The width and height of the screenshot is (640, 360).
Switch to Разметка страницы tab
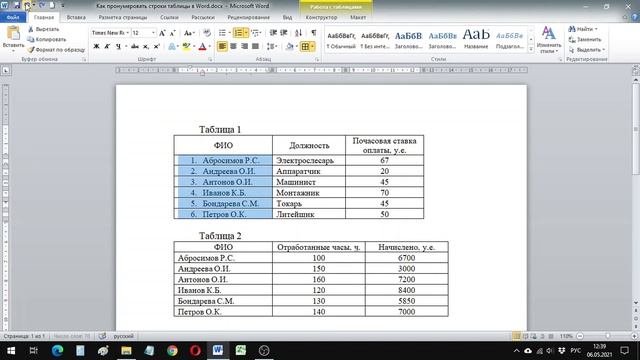point(123,17)
